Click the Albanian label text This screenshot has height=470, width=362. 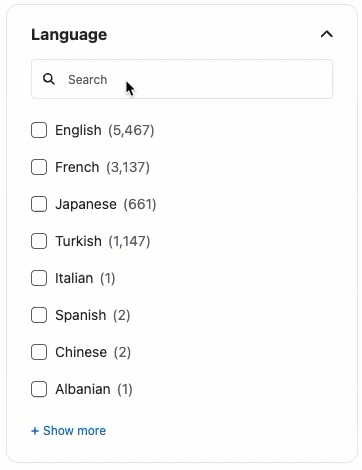[x=83, y=389]
